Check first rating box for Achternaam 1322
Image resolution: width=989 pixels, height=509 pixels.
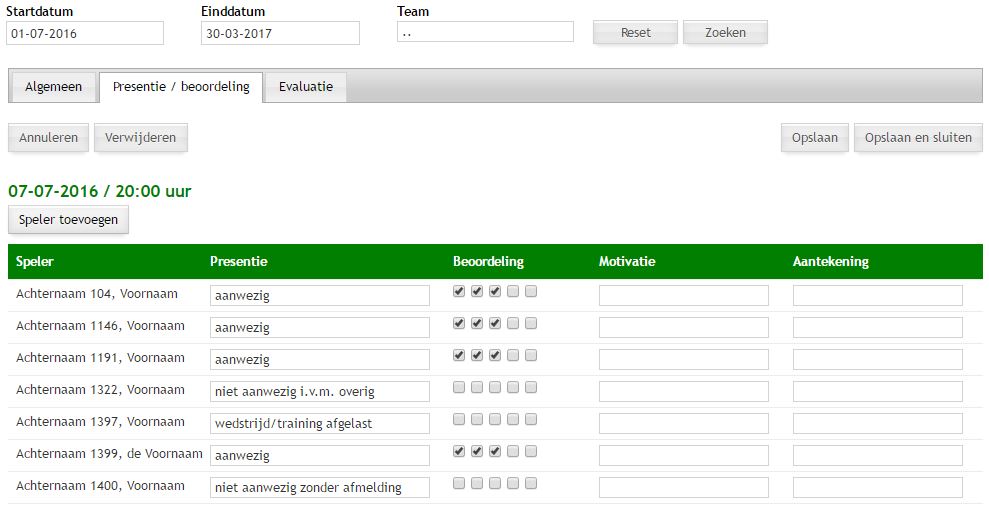[x=459, y=387]
